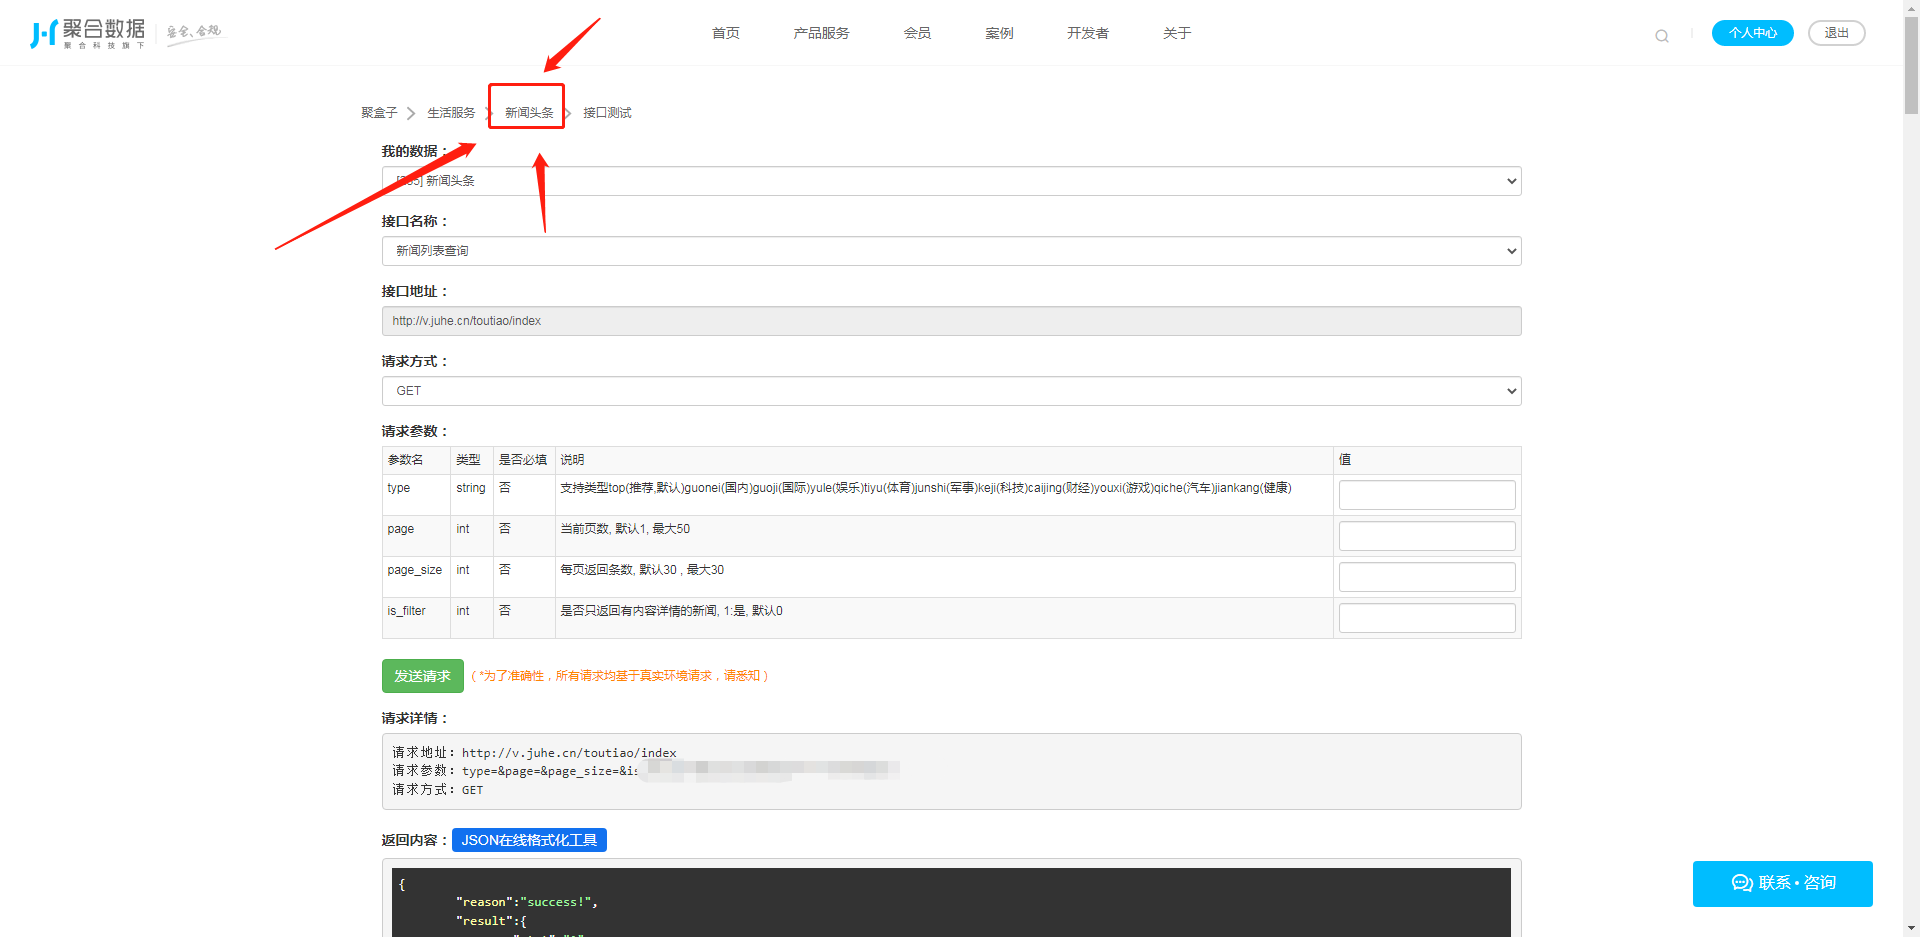Click the 退出 logout button

1836,33
